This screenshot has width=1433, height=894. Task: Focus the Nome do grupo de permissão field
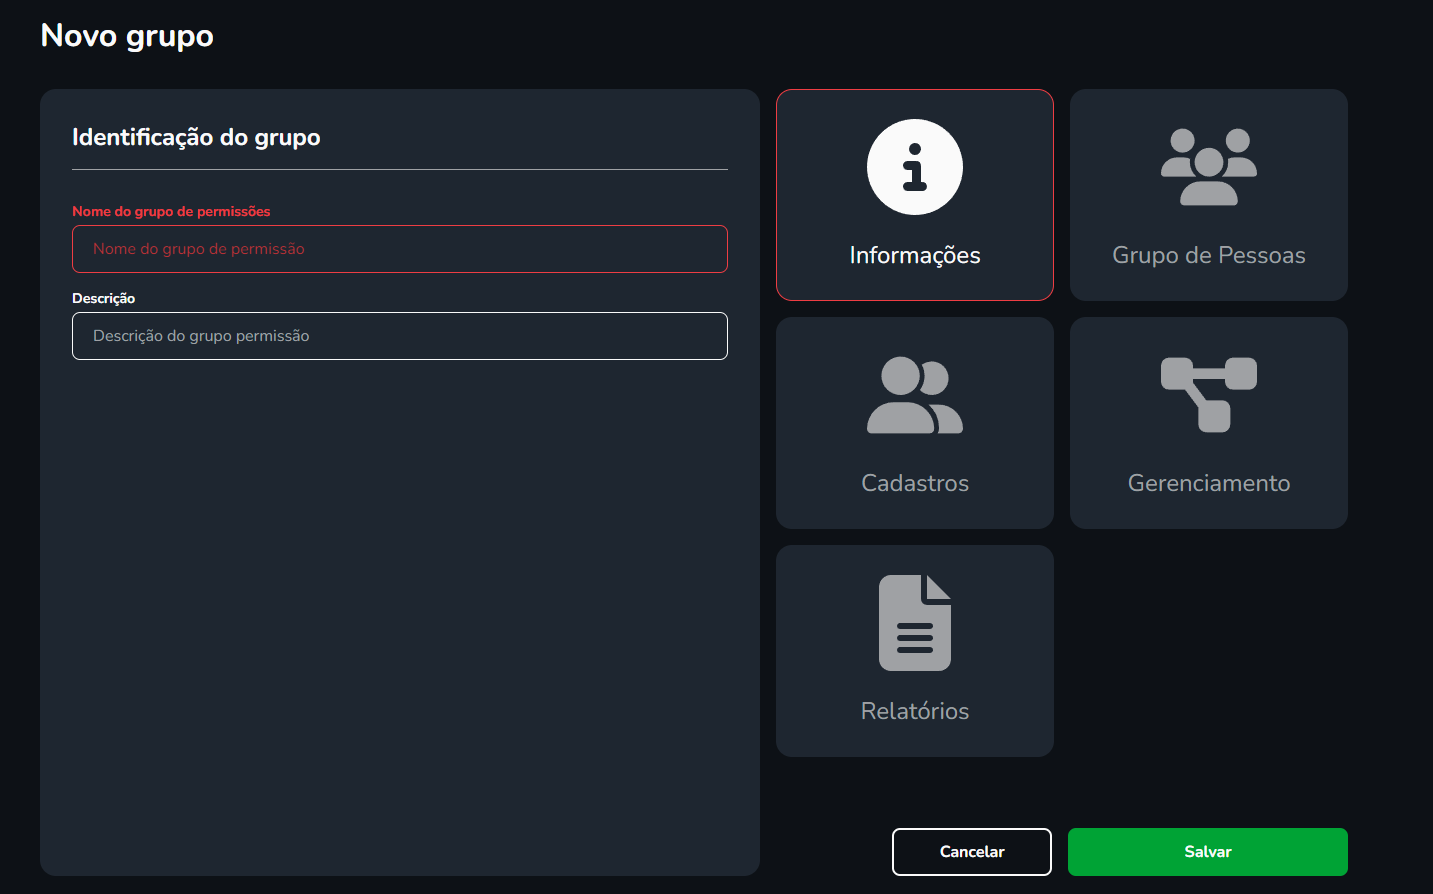pyautogui.click(x=399, y=249)
